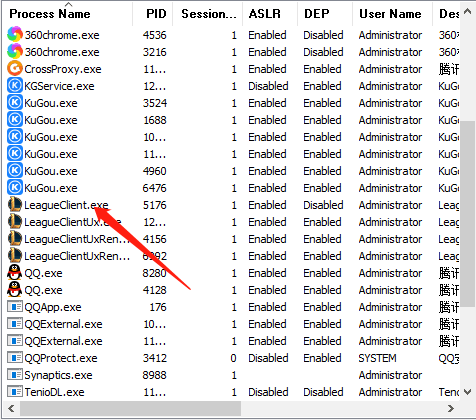The image size is (476, 420).
Task: Click the 360chrome.exe icon with PID 4536
Action: tap(15, 35)
